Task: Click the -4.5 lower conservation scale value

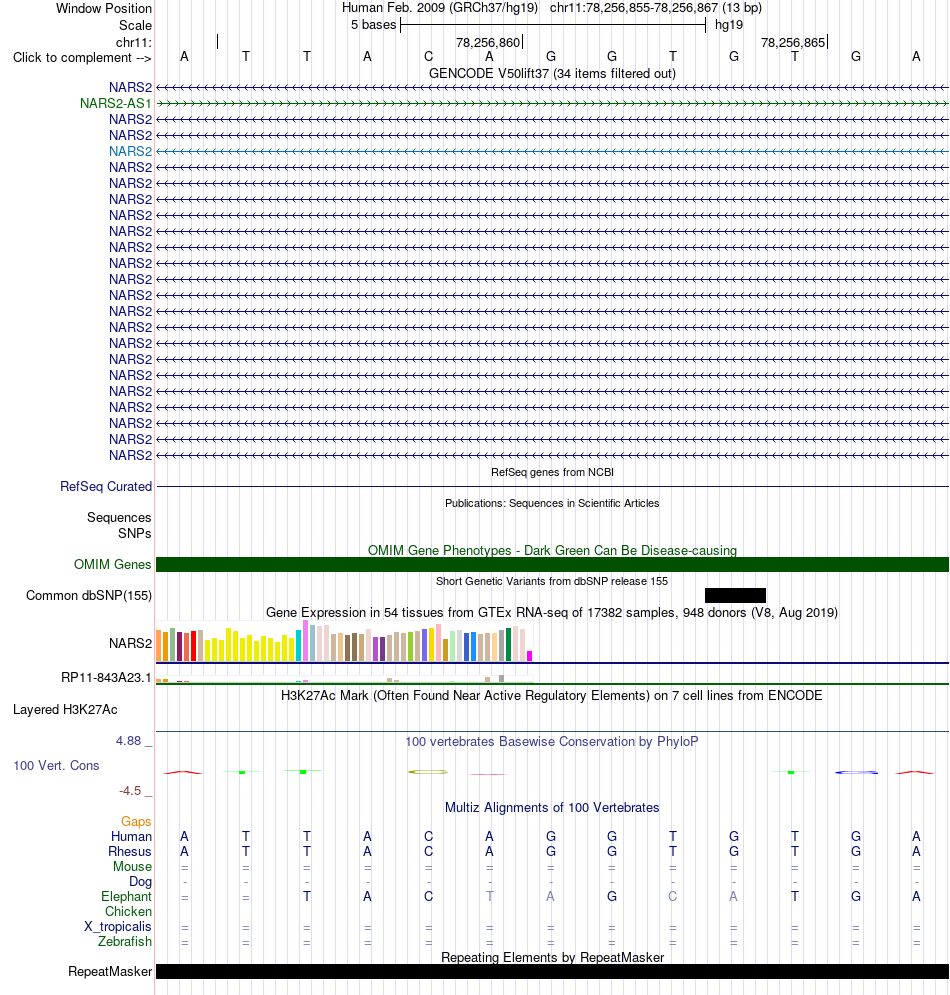Action: coord(130,791)
